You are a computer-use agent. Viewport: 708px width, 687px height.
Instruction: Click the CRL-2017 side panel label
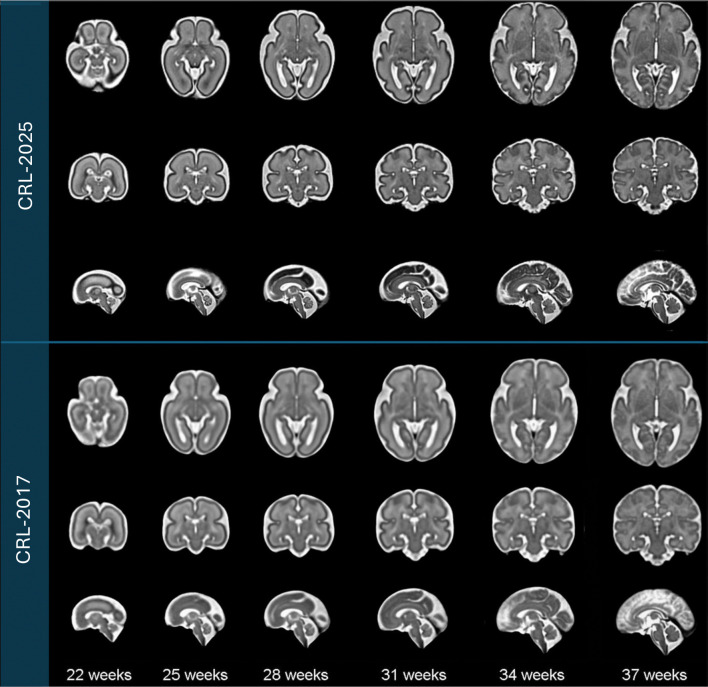pyautogui.click(x=24, y=513)
